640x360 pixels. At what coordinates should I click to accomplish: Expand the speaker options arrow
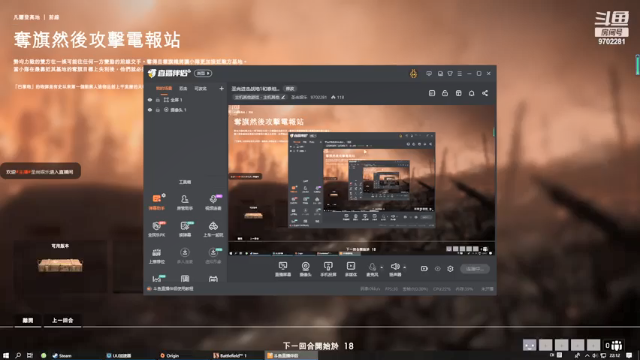[404, 267]
